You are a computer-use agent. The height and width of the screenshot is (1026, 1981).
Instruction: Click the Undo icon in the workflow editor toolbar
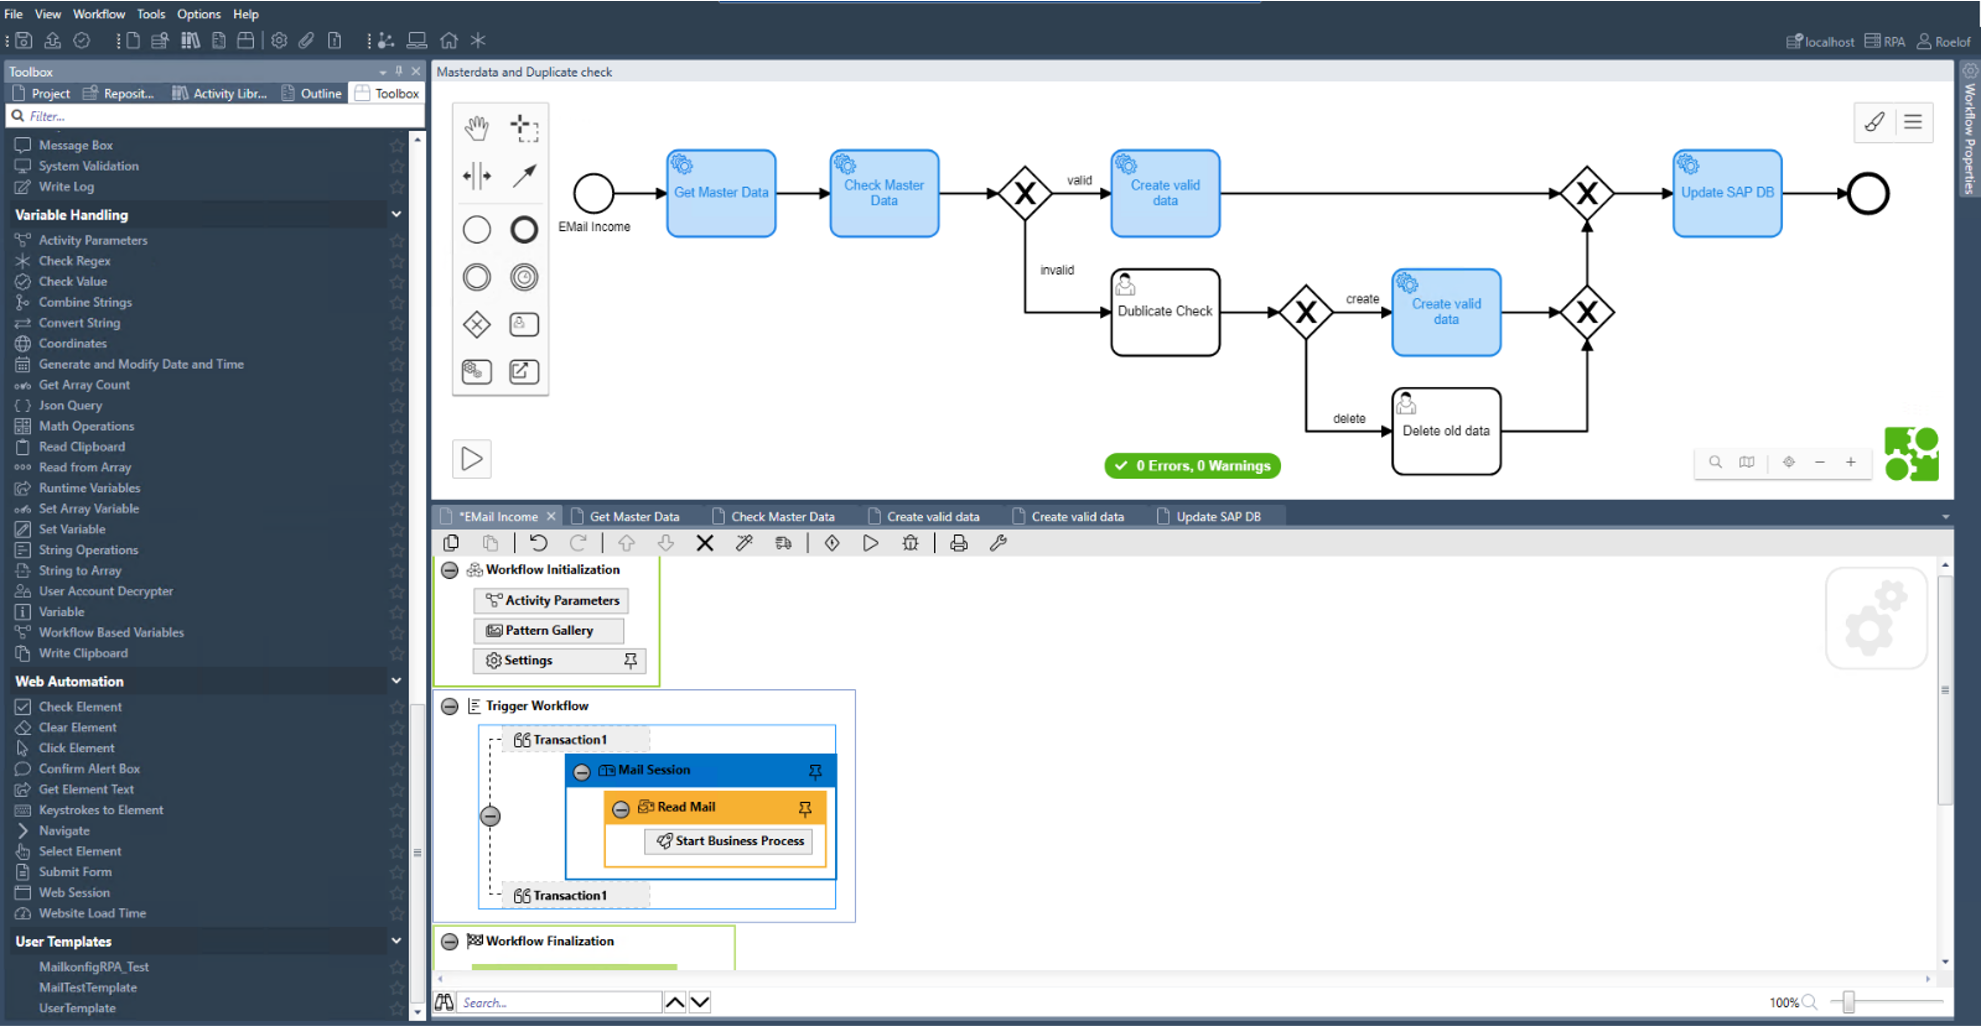click(x=538, y=542)
